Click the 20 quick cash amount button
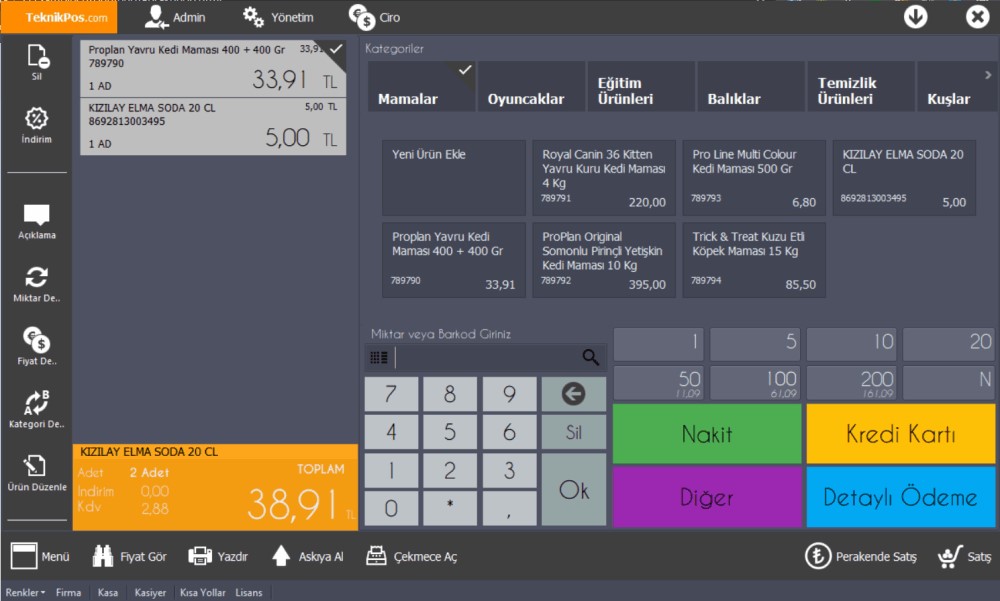 948,345
